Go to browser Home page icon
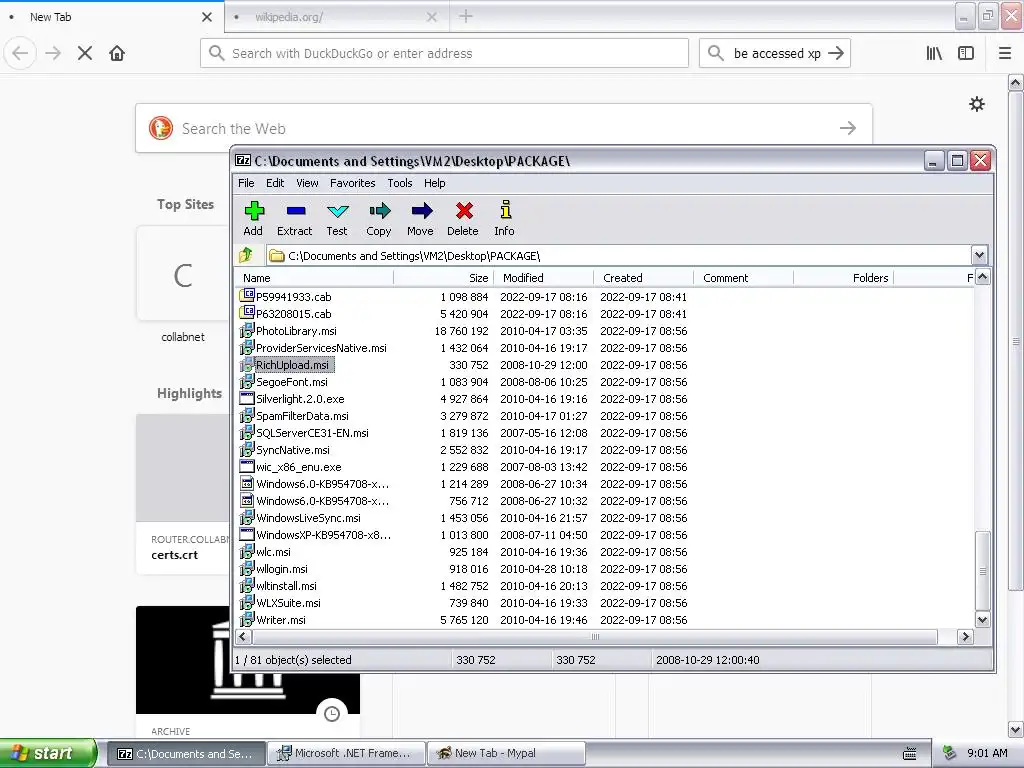Screen dimensions: 1024x768 (117, 54)
